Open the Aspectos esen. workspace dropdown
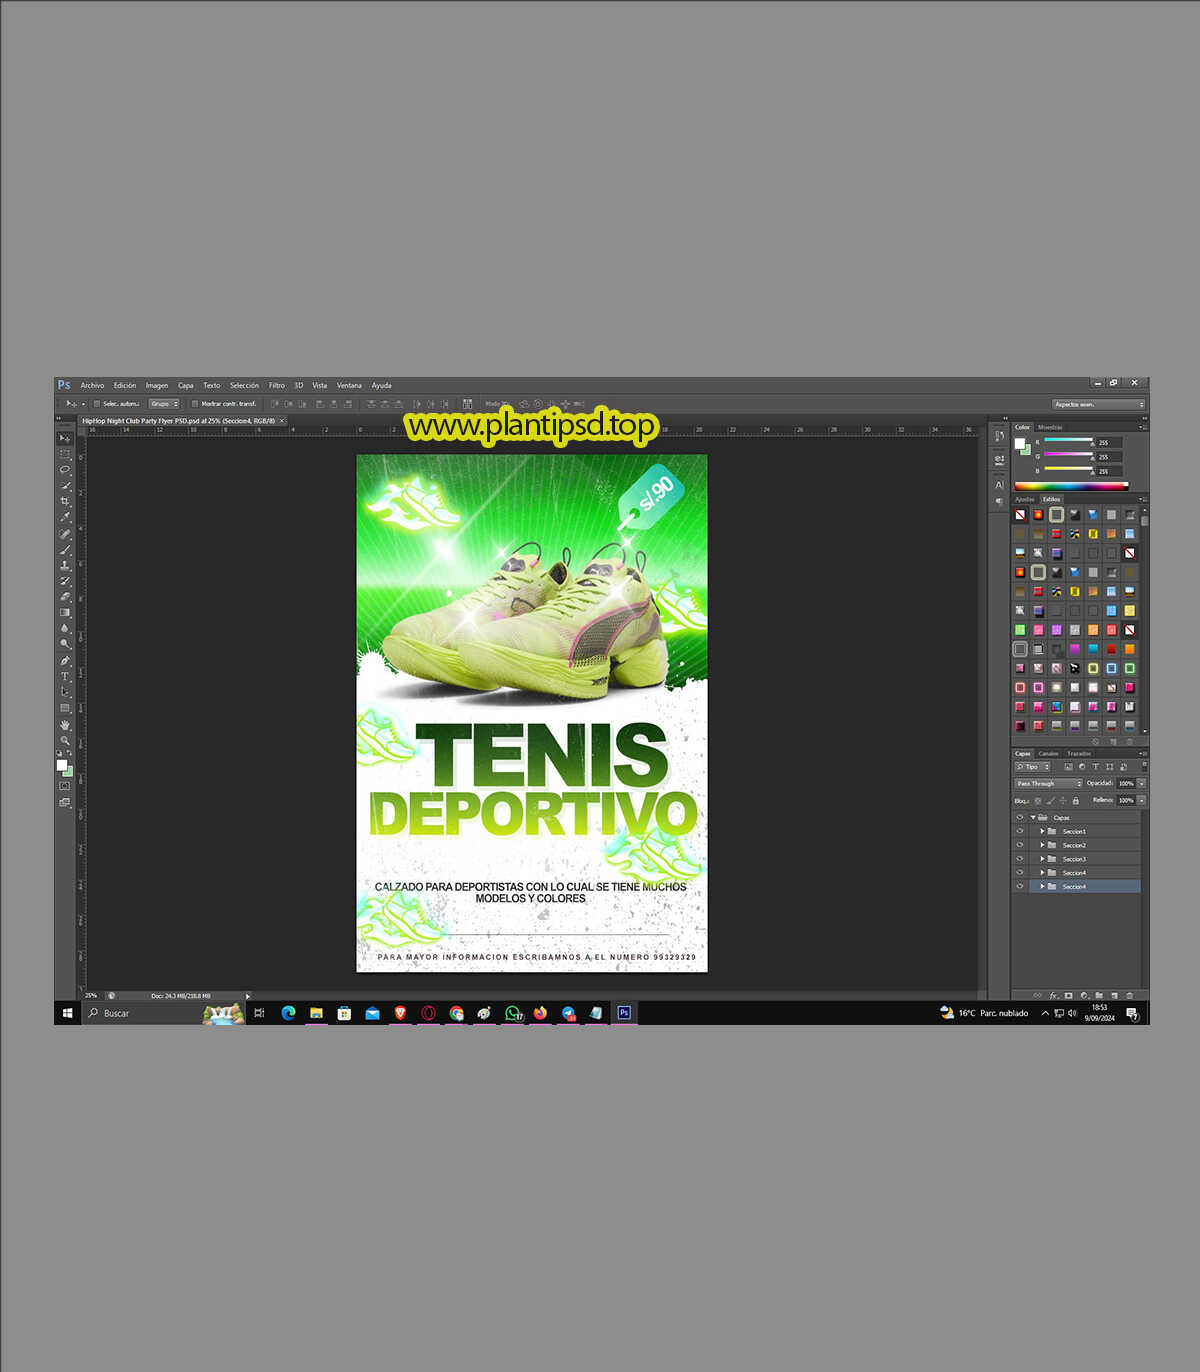This screenshot has width=1200, height=1372. tap(1098, 404)
